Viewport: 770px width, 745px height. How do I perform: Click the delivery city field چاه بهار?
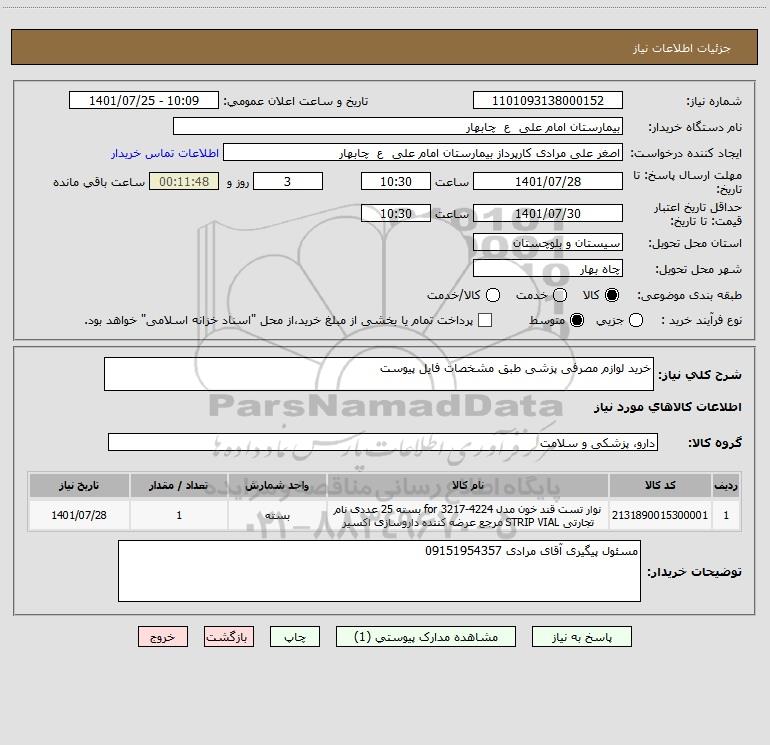[x=548, y=268]
